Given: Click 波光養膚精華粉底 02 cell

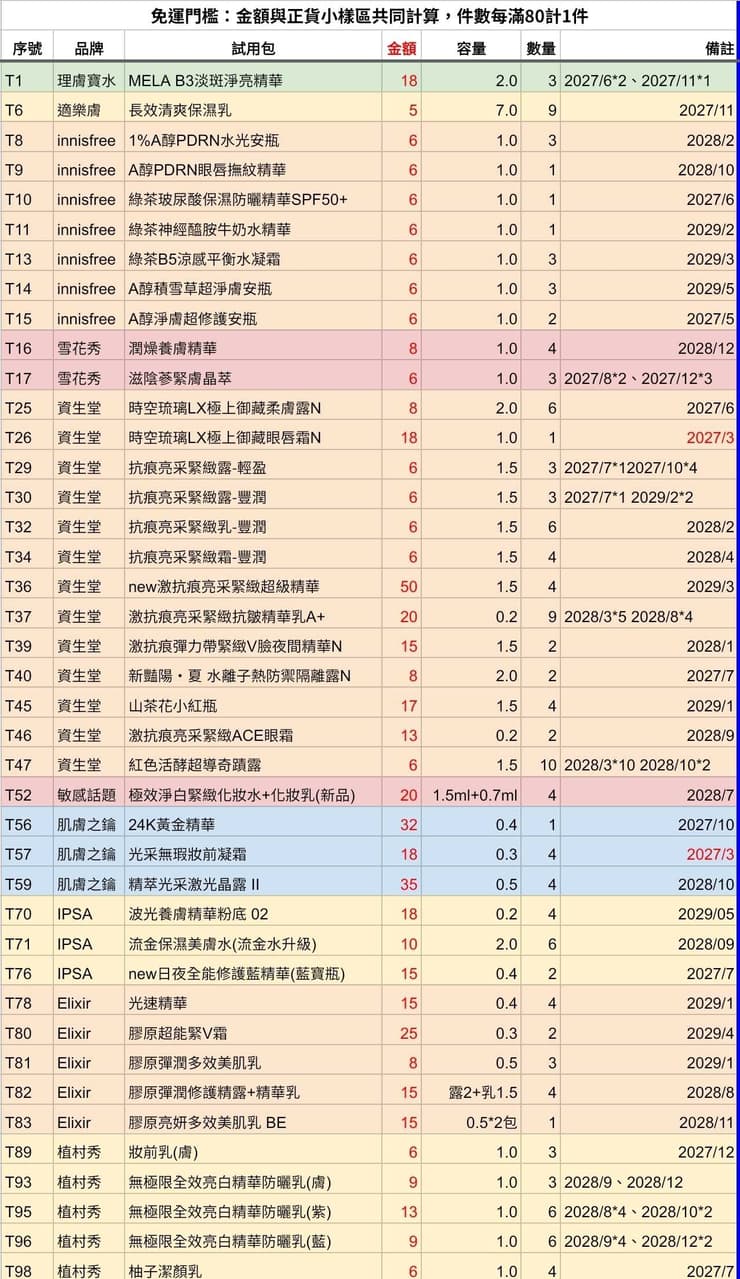Looking at the screenshot, I should coord(253,914).
